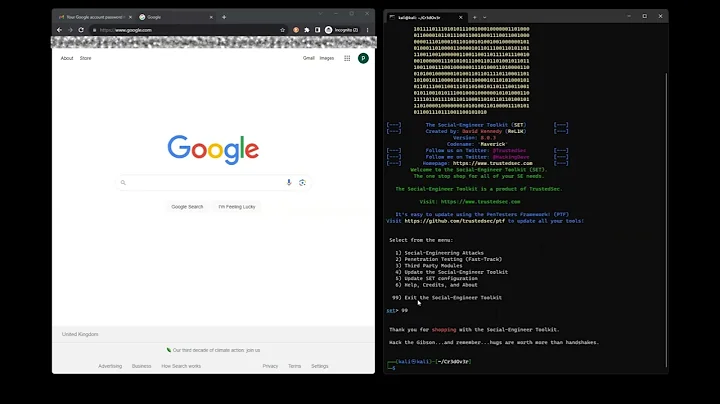Image resolution: width=720 pixels, height=404 pixels.
Task: Open the Business footer link
Action: pyautogui.click(x=141, y=366)
